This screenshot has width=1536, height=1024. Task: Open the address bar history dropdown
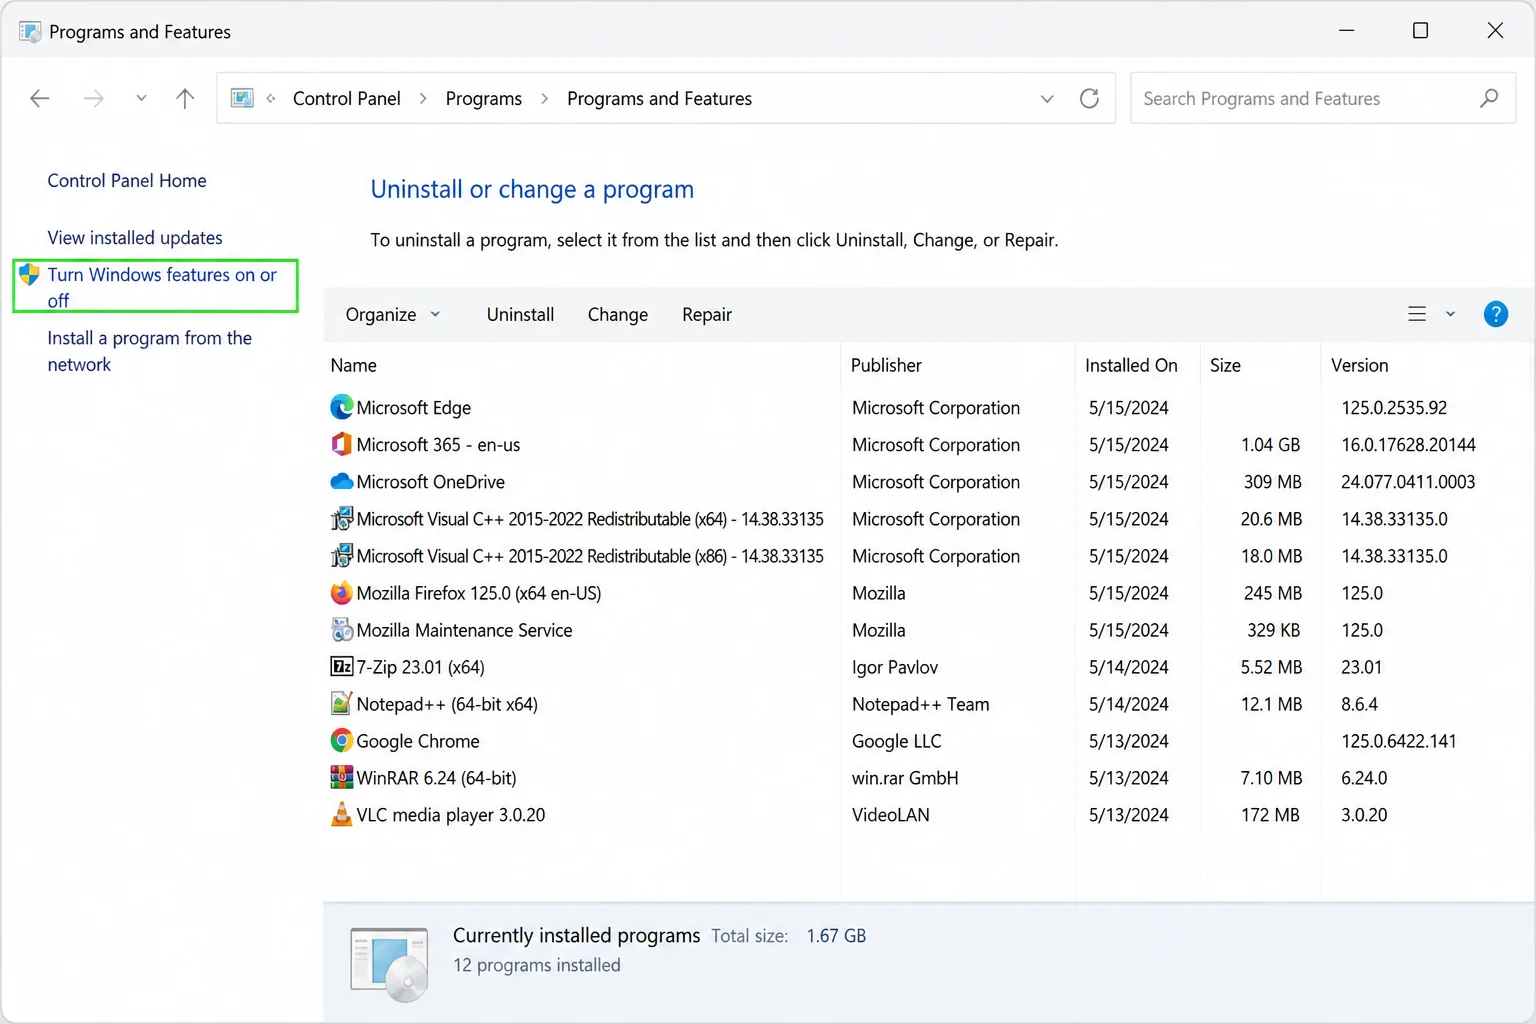point(1047,98)
